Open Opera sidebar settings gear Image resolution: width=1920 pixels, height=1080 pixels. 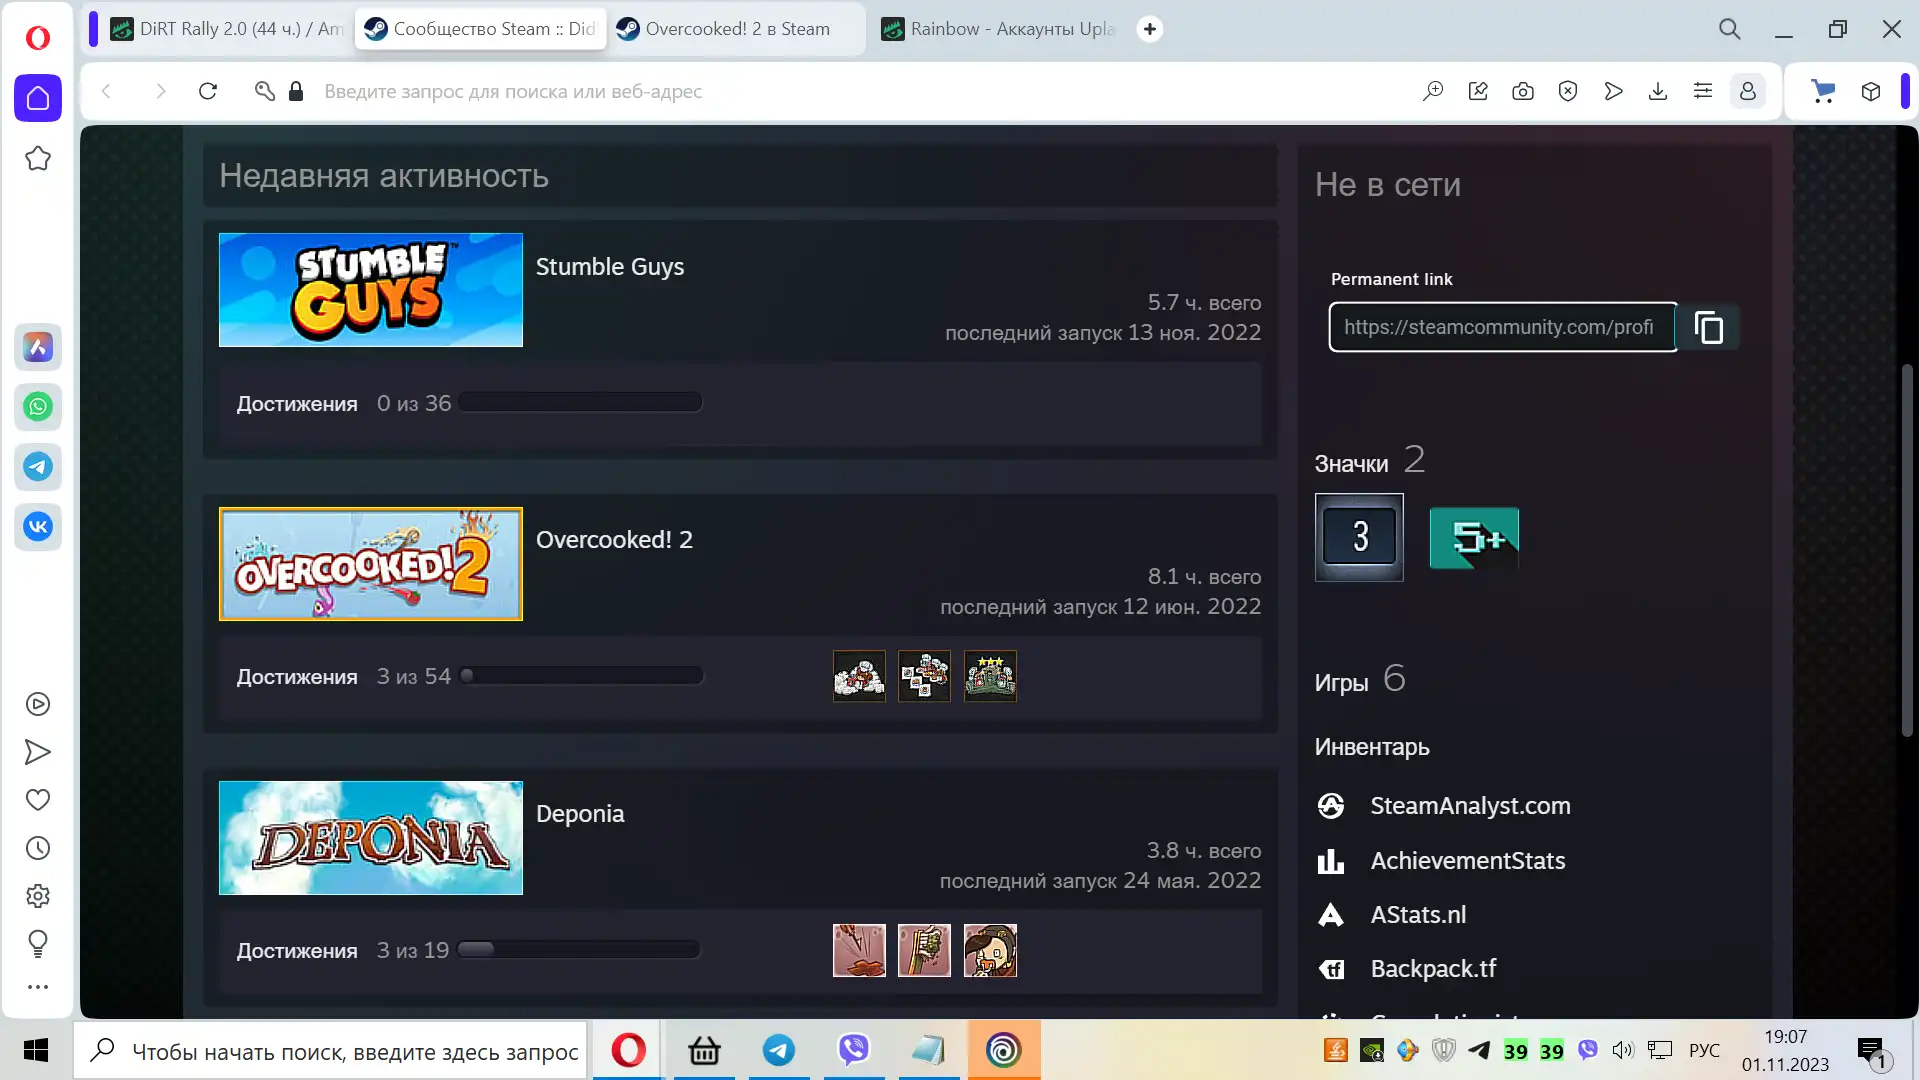tap(38, 896)
